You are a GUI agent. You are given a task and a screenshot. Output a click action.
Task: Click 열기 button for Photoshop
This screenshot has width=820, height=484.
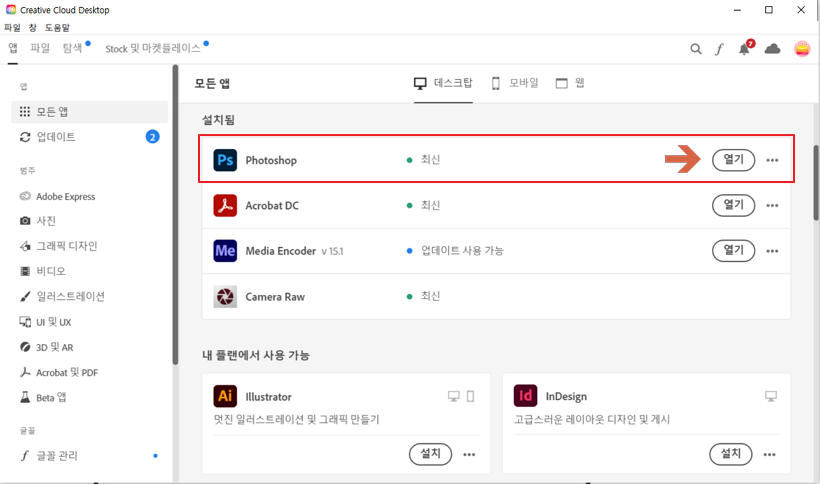(733, 160)
